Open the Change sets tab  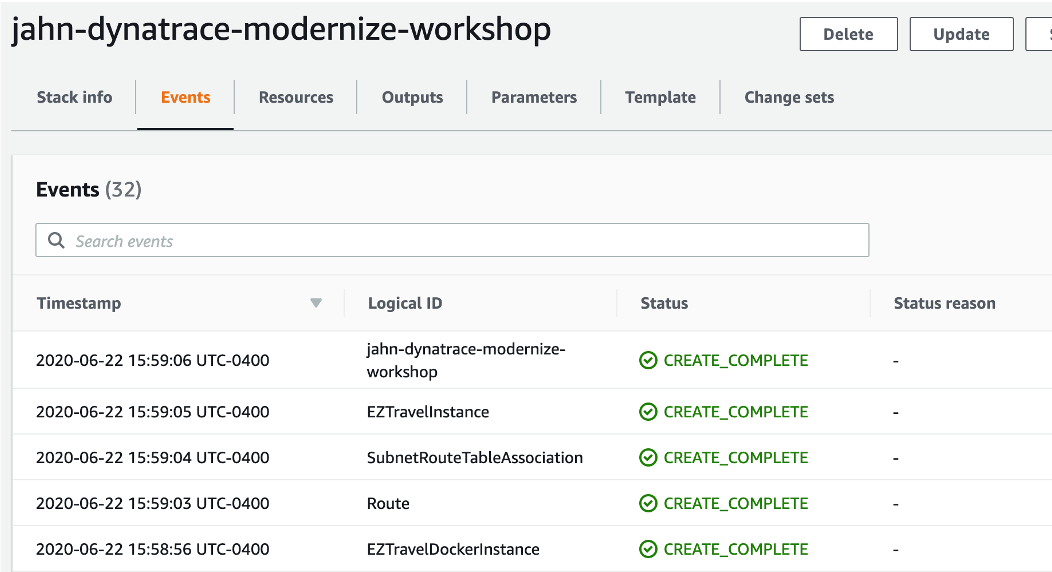click(x=789, y=97)
